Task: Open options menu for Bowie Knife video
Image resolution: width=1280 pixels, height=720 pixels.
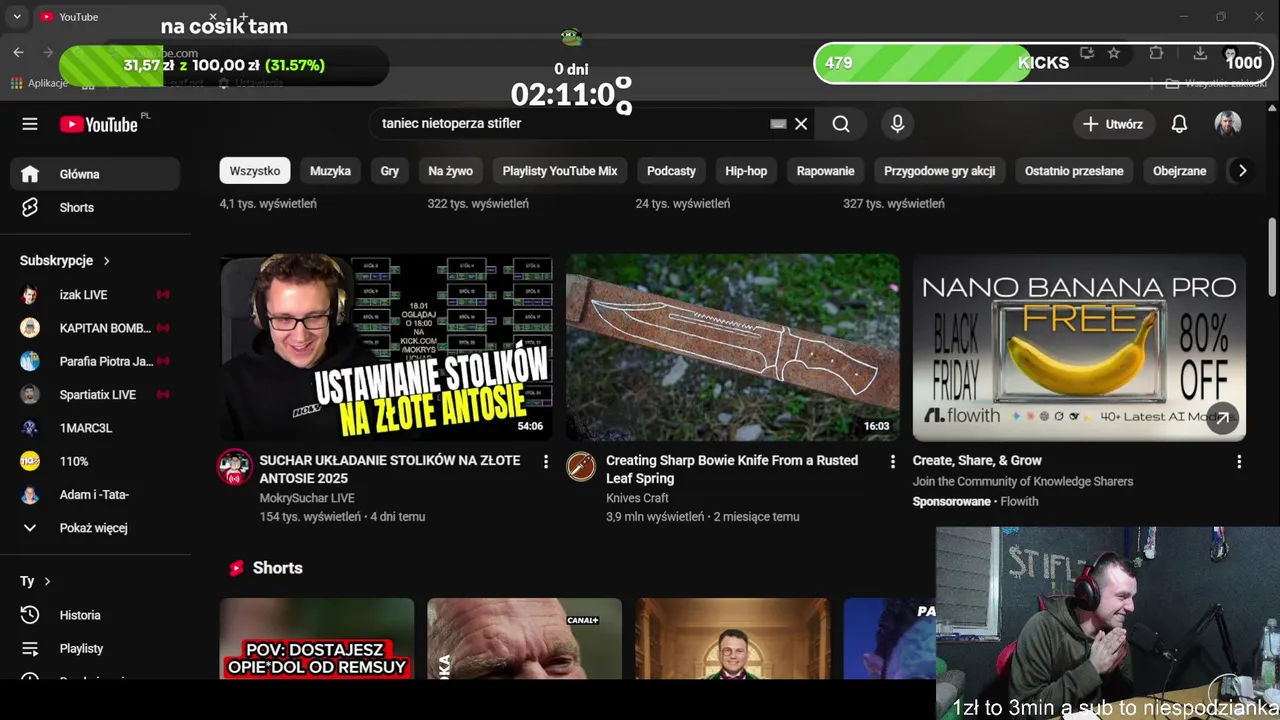Action: (893, 461)
